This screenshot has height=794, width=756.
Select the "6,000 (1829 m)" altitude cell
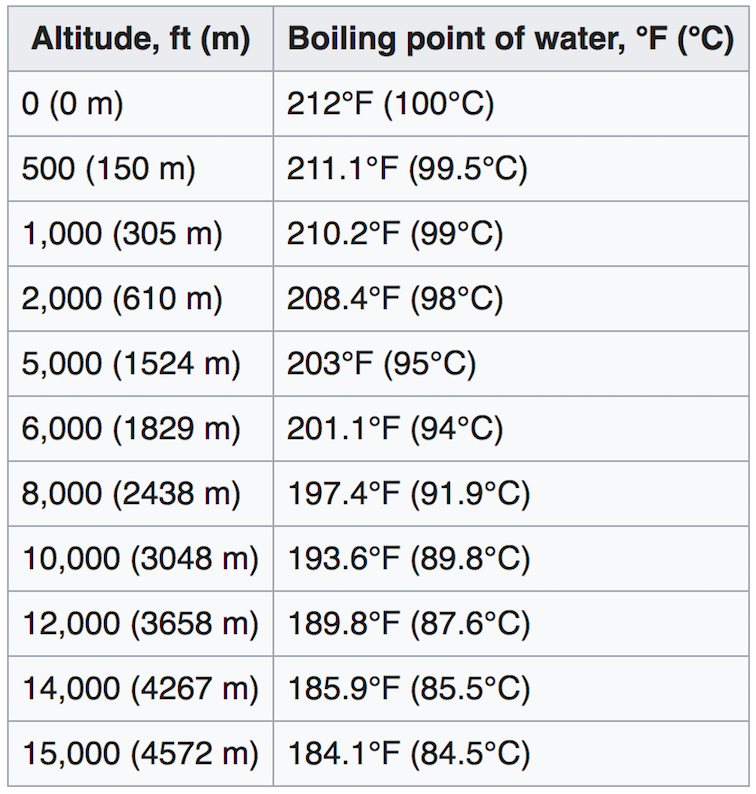(131, 429)
